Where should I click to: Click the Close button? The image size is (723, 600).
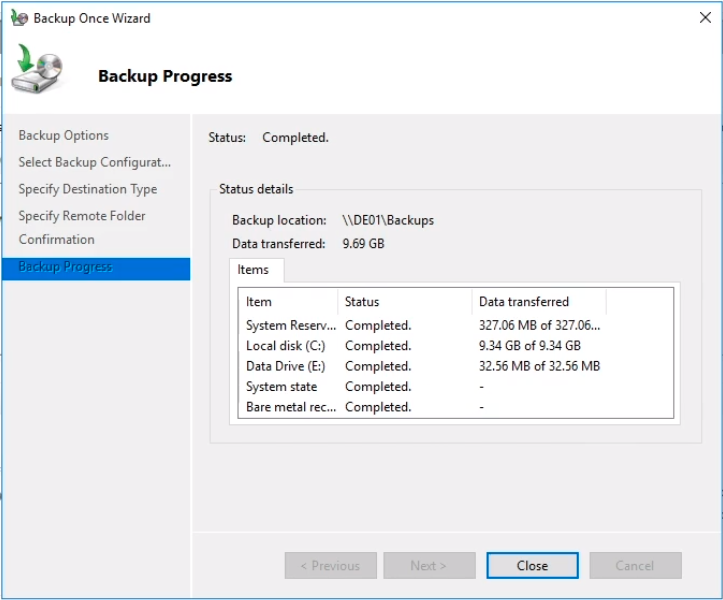532,565
